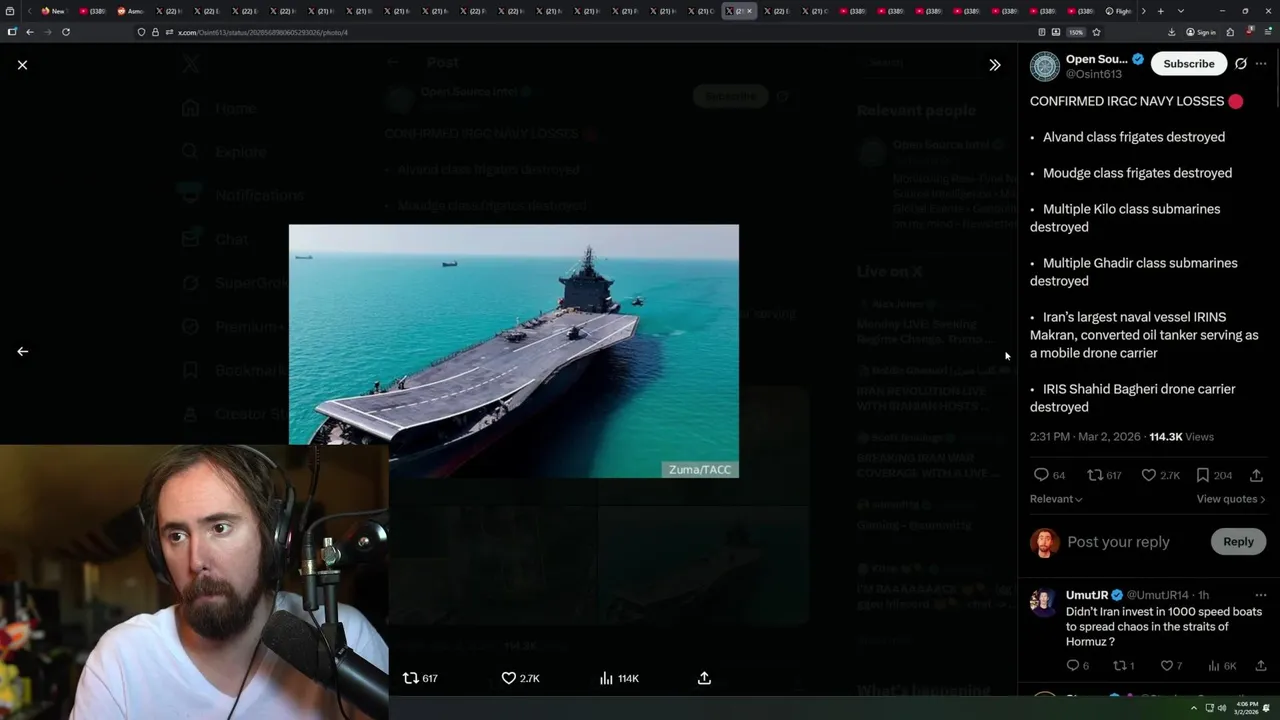The width and height of the screenshot is (1280, 720).
Task: Close the photo viewer with the X
Action: coord(22,64)
